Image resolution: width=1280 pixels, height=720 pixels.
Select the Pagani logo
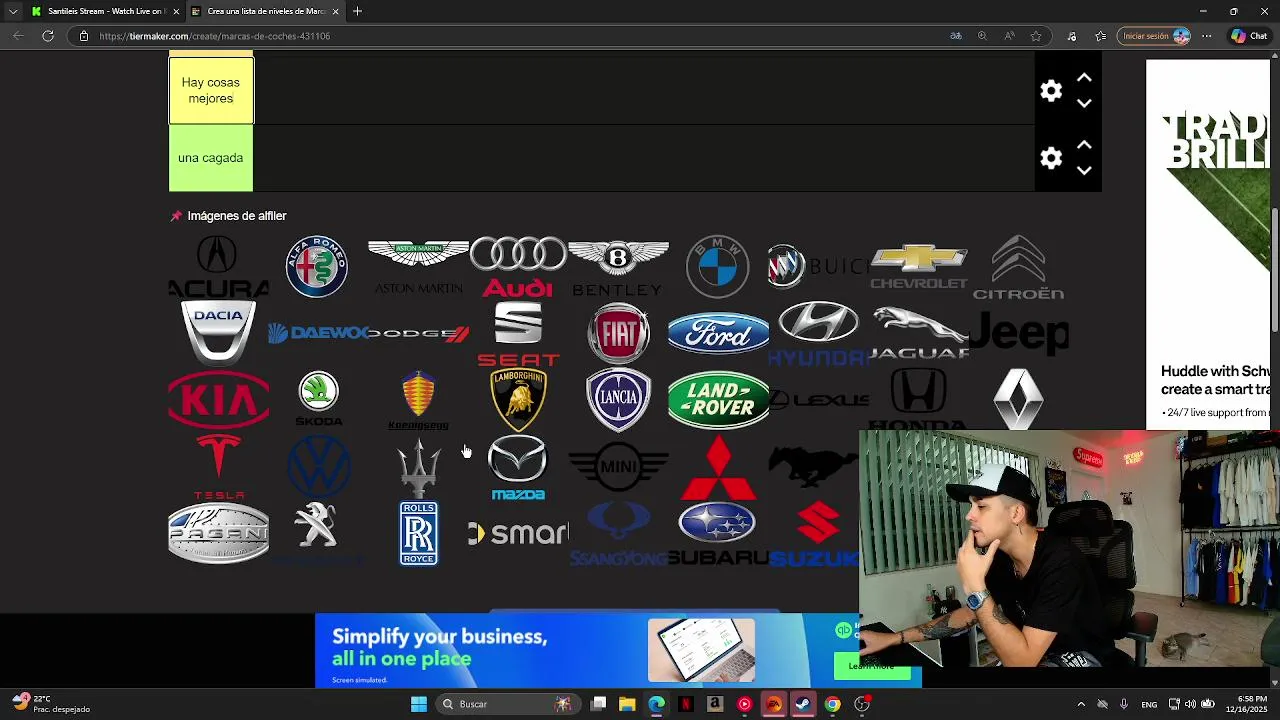[218, 533]
